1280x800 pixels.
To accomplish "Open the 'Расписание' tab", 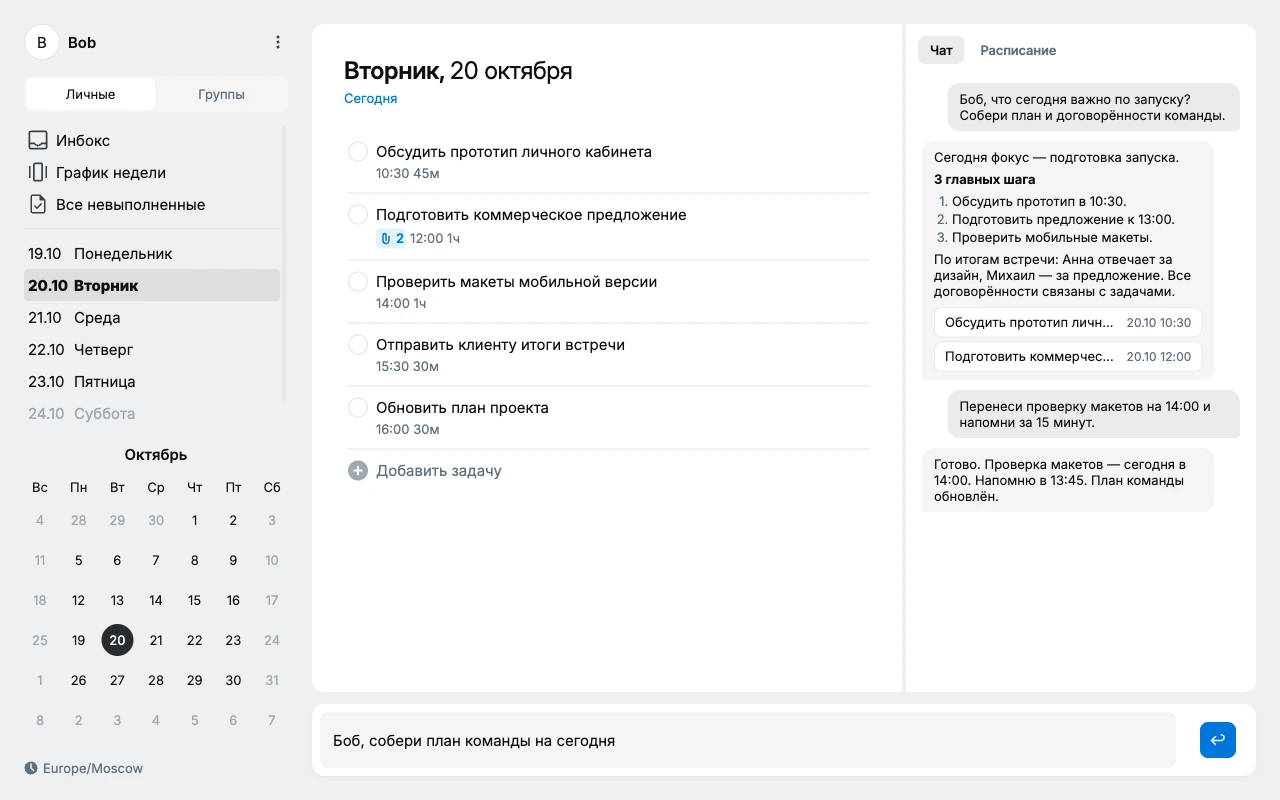I will [x=1018, y=50].
